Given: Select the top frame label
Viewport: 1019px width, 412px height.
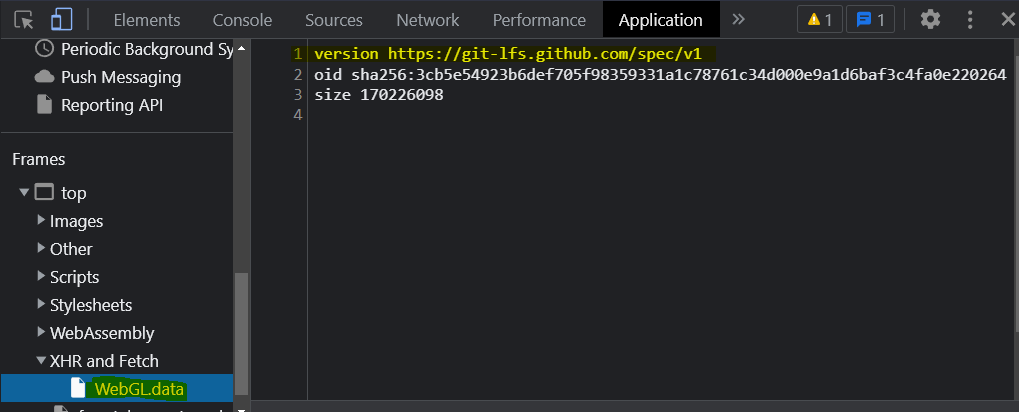Looking at the screenshot, I should pyautogui.click(x=73, y=193).
